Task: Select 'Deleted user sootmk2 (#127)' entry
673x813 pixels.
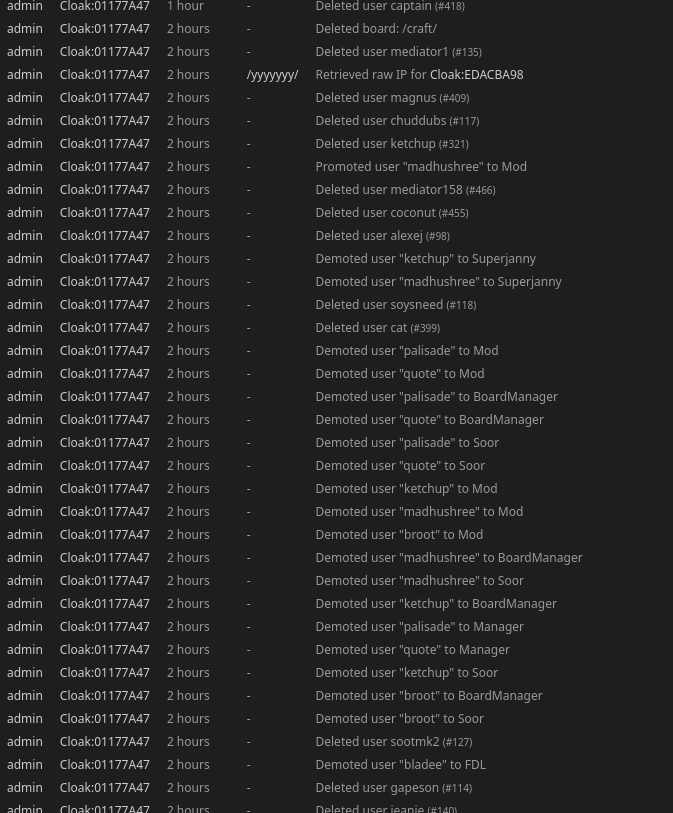Action: (394, 742)
